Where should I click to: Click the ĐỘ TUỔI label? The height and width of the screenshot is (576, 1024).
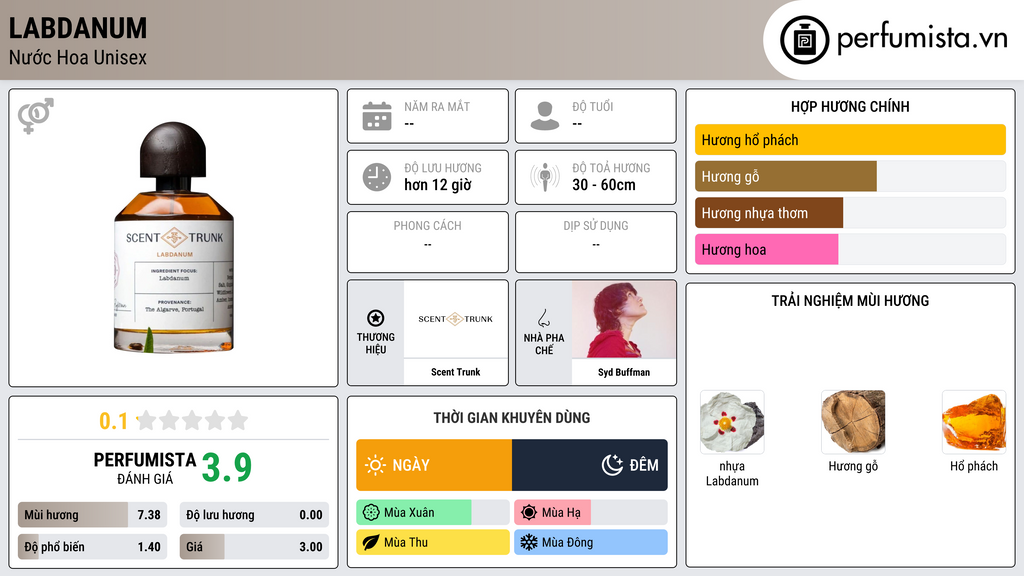tap(593, 106)
